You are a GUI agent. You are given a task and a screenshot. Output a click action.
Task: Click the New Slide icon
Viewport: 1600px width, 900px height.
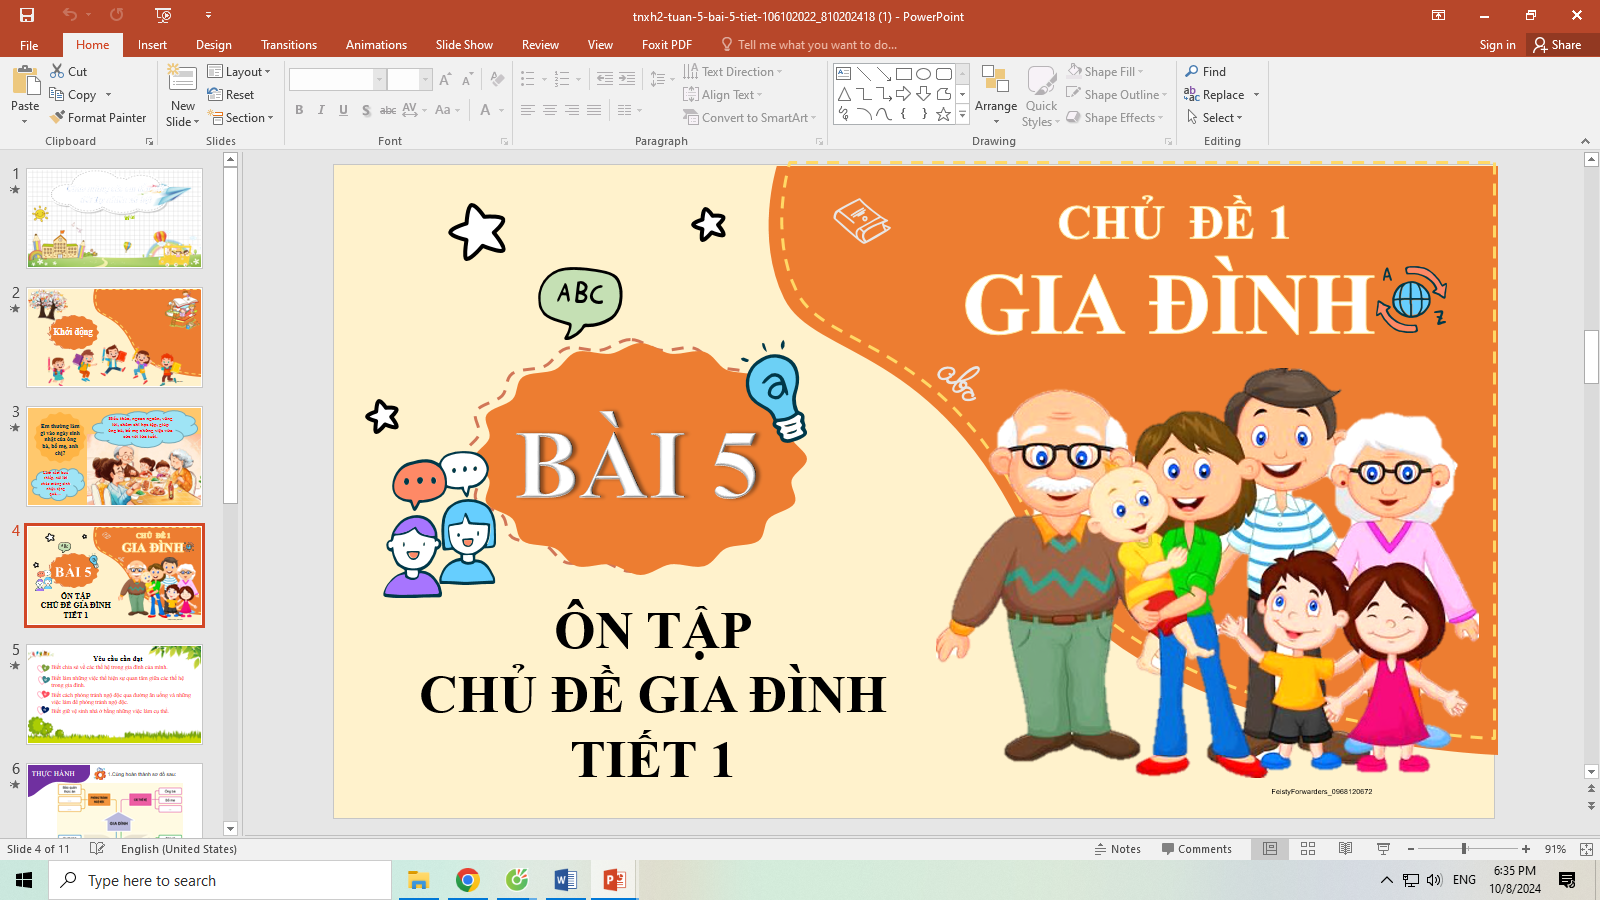tap(182, 78)
